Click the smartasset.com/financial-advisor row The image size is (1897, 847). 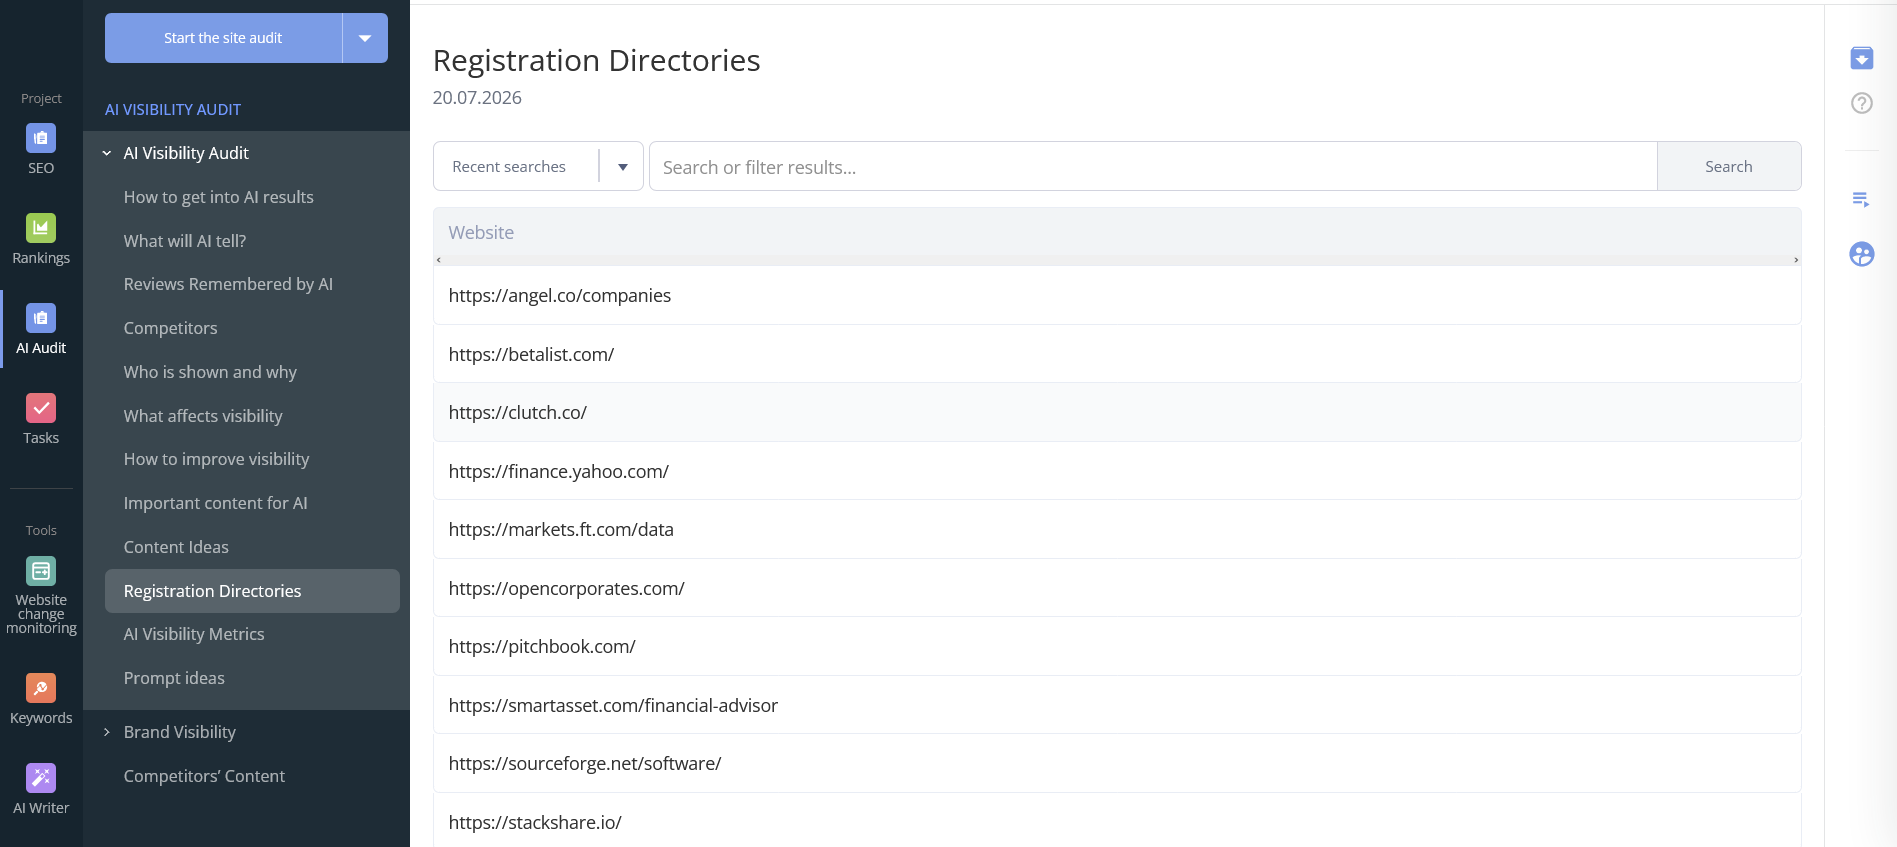pos(1117,705)
